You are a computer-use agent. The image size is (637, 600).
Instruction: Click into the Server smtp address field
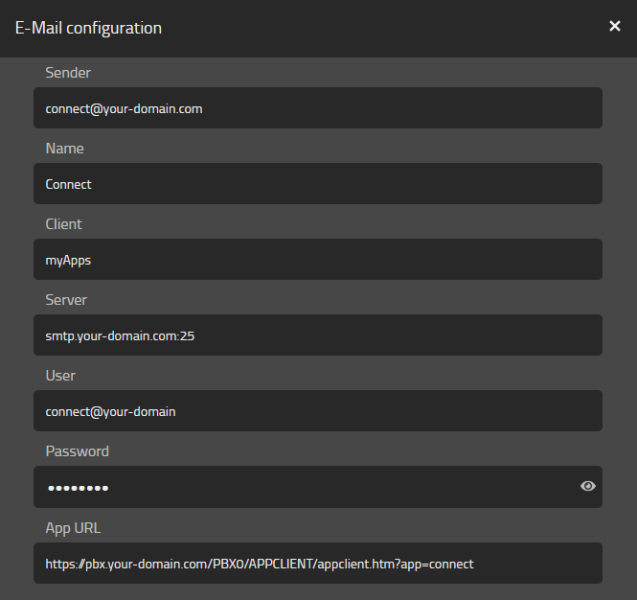click(x=317, y=336)
